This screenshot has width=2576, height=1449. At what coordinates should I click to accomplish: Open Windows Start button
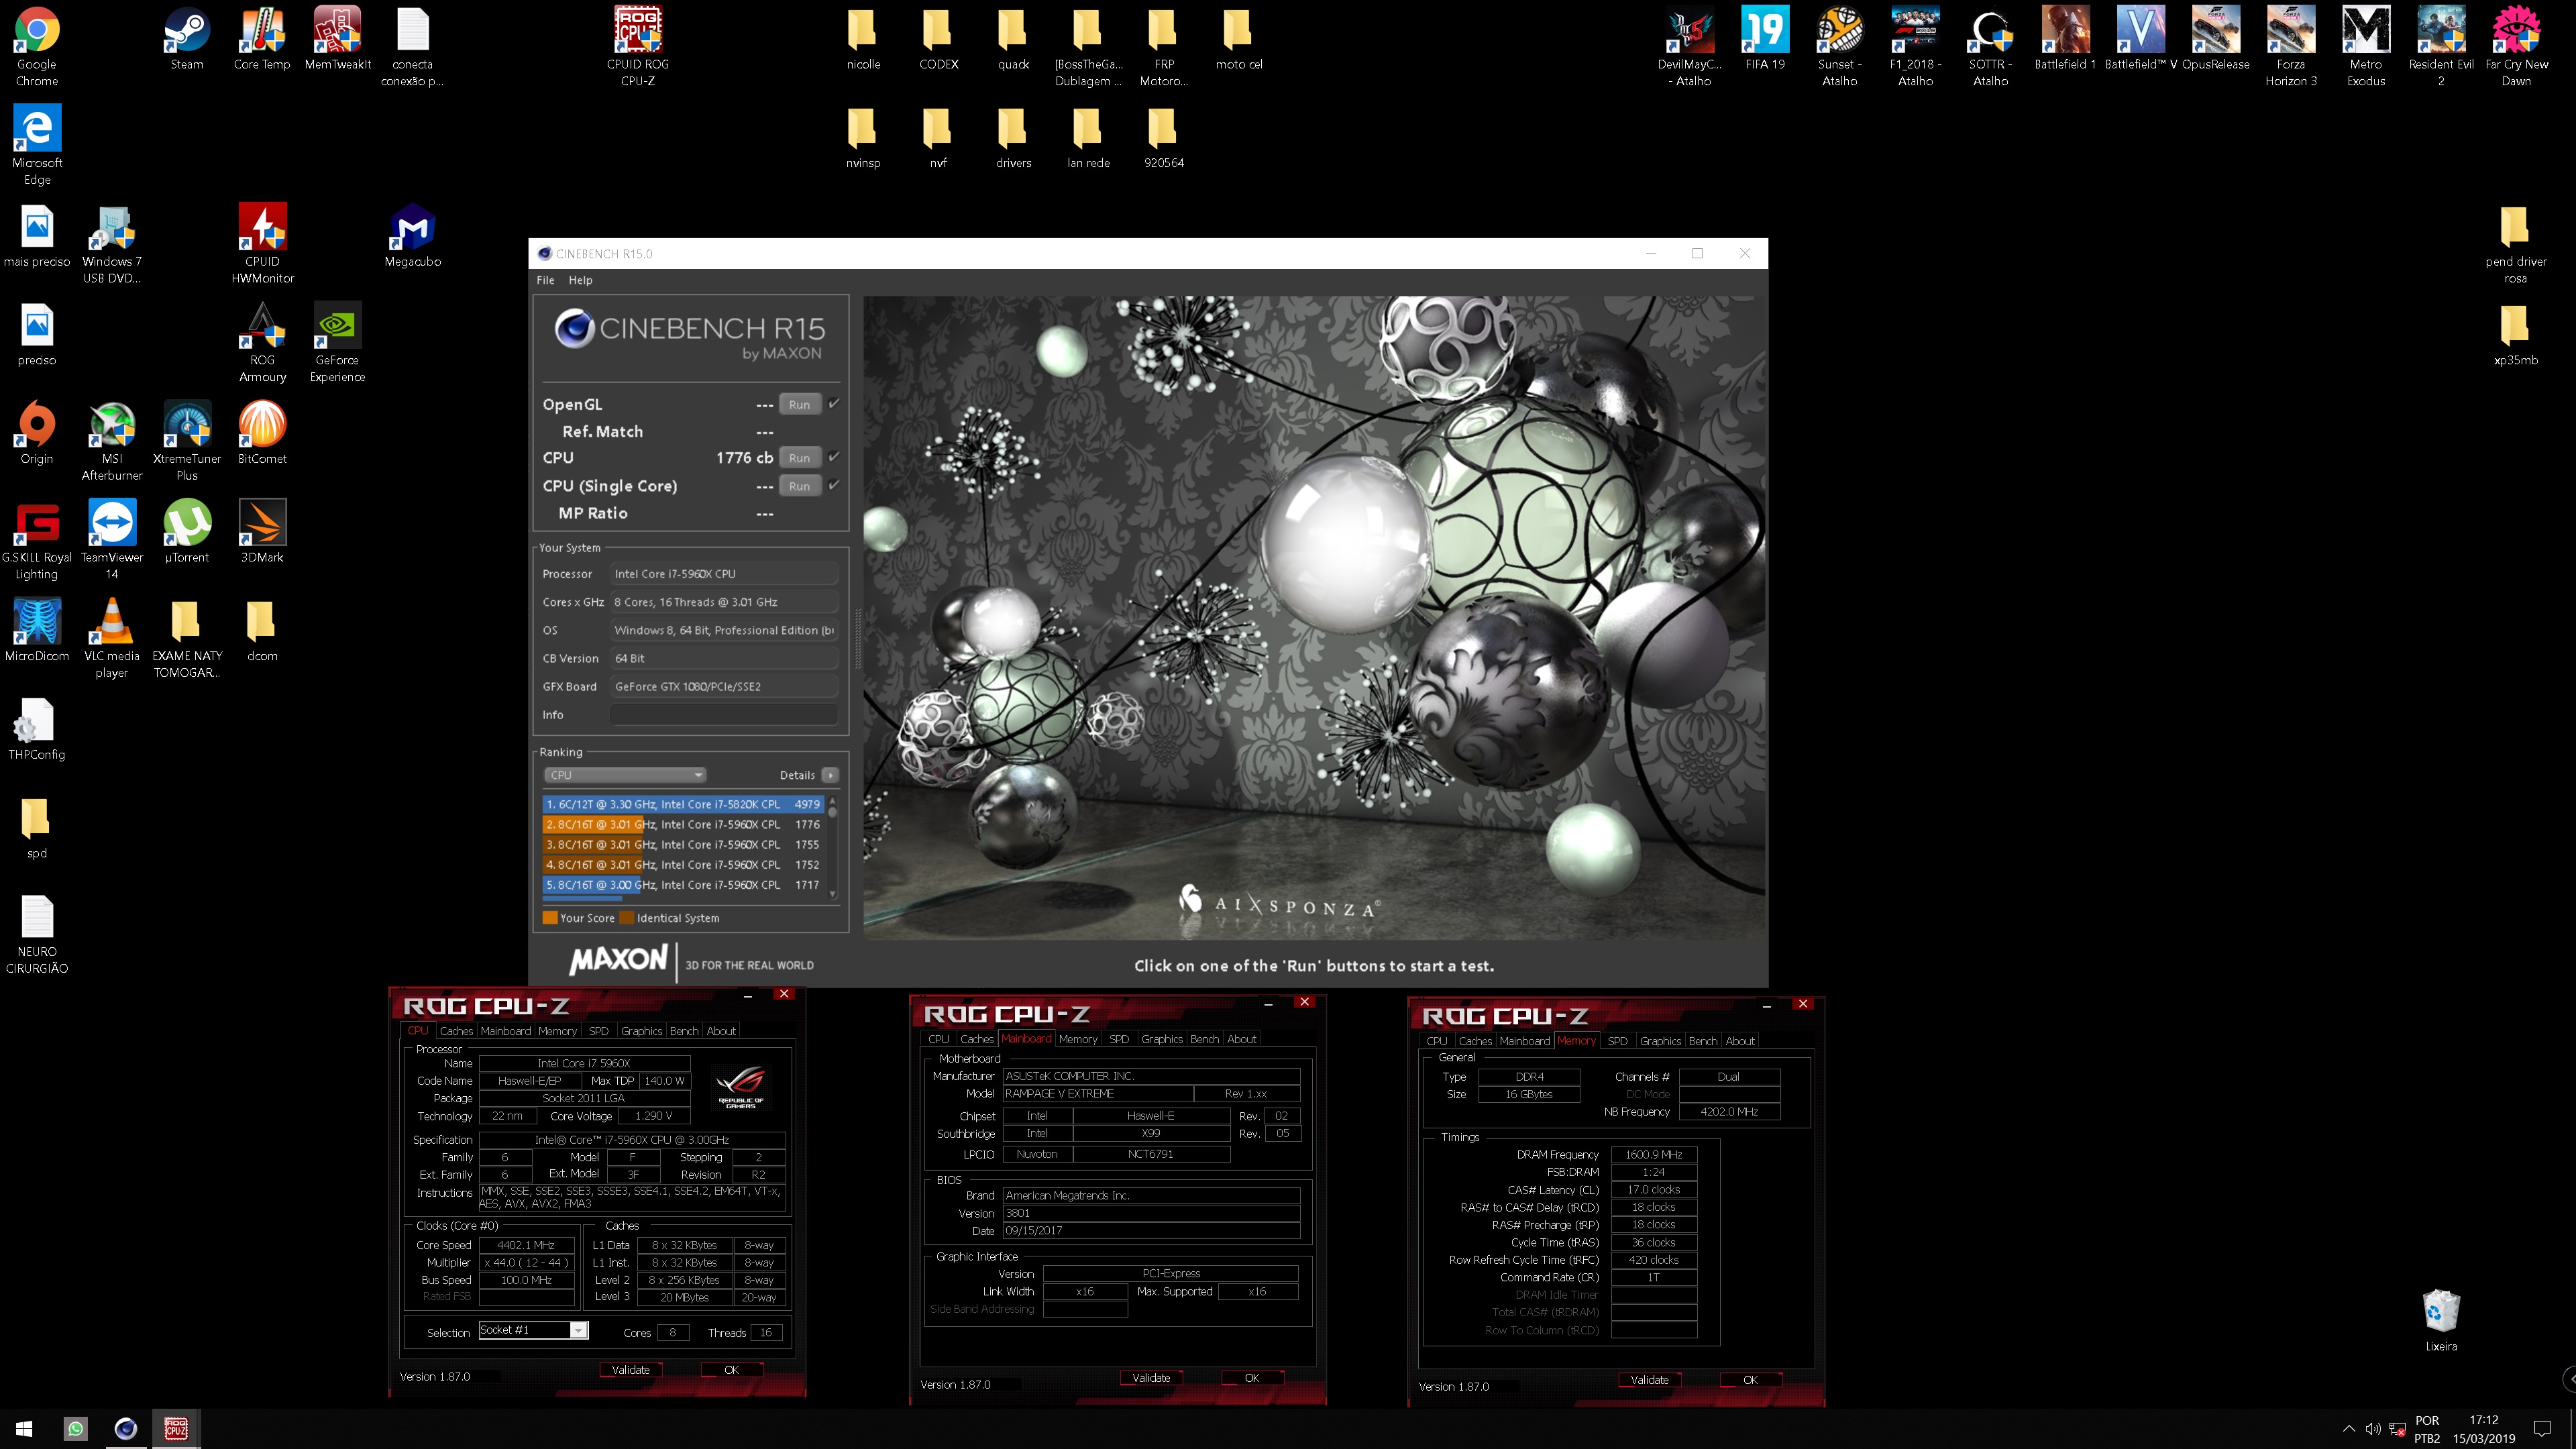point(24,1429)
